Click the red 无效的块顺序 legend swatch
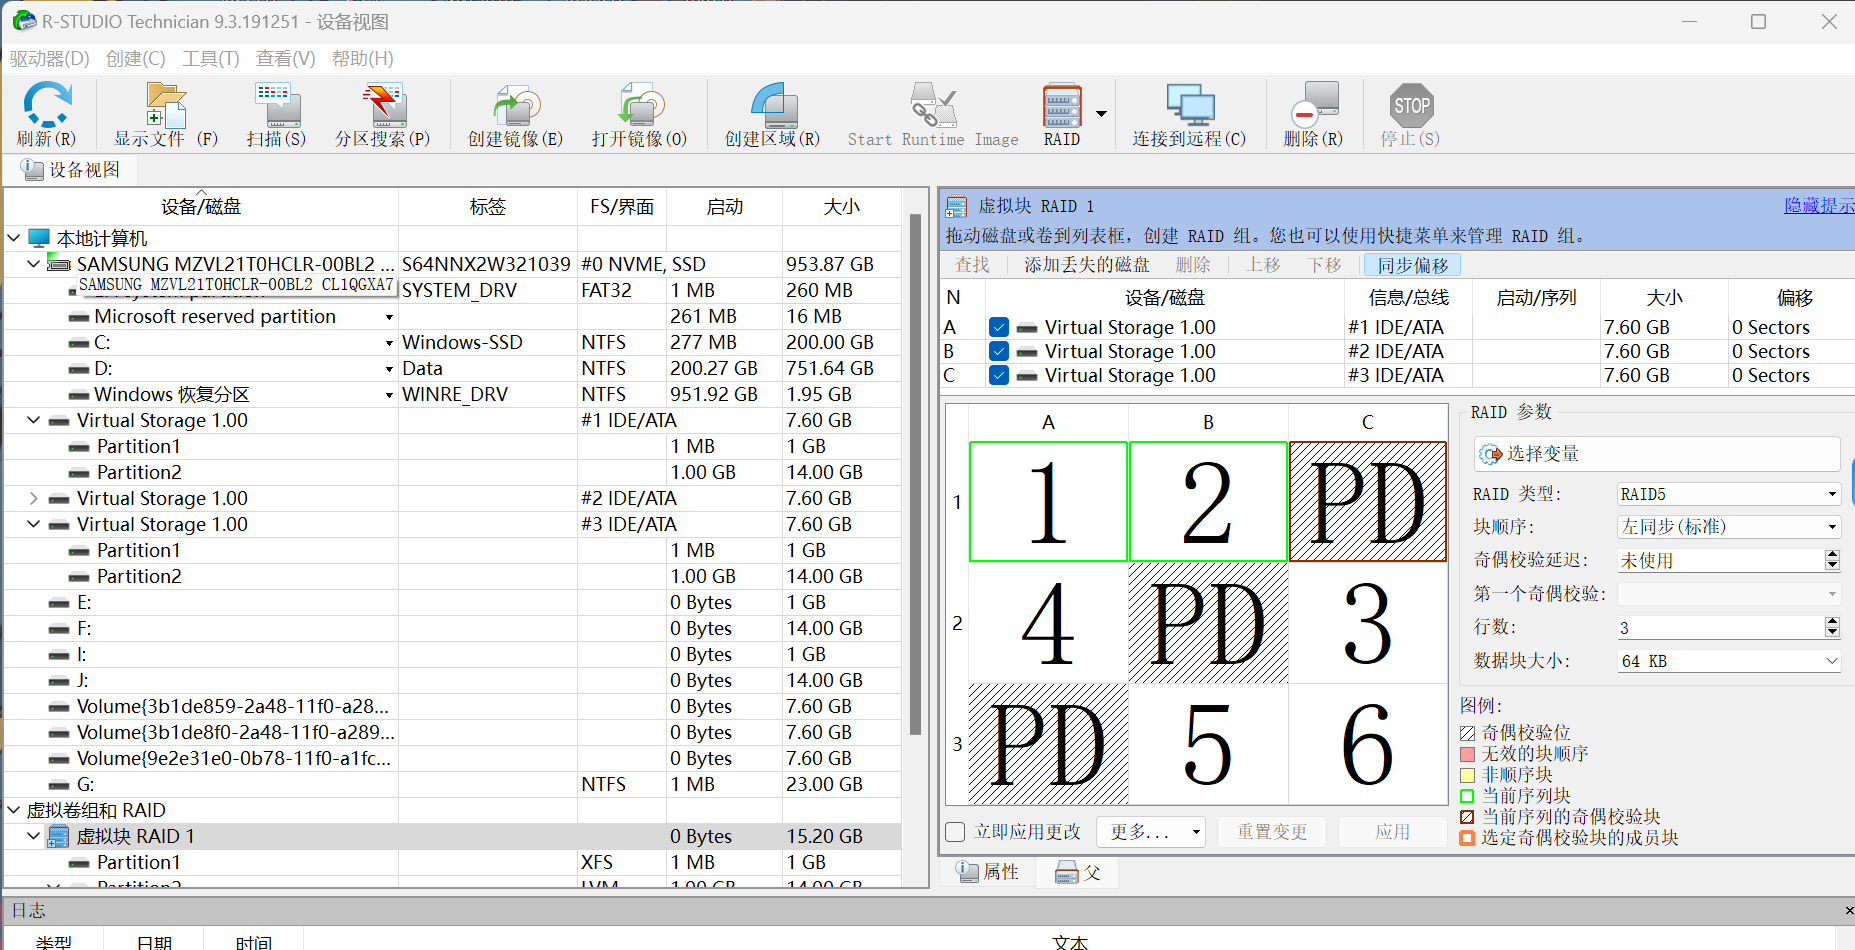Image resolution: width=1855 pixels, height=950 pixels. click(x=1467, y=755)
